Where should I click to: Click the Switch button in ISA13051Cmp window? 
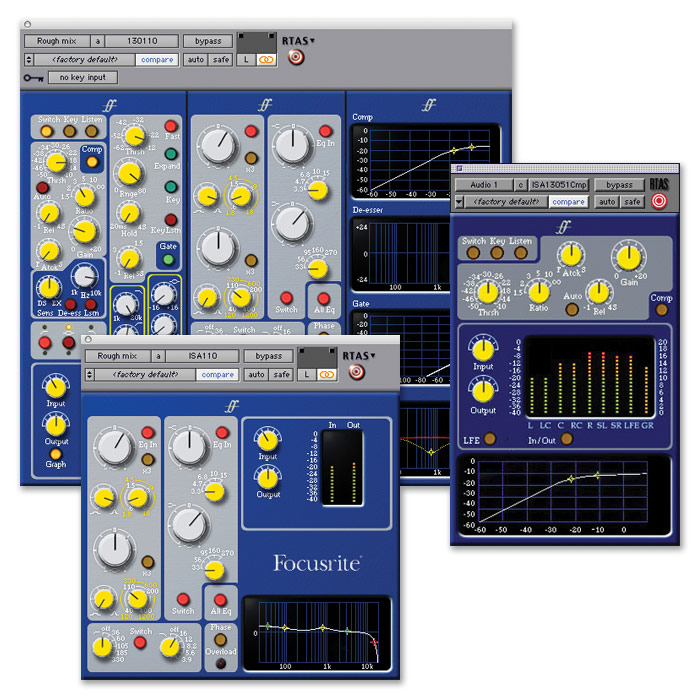tap(473, 253)
